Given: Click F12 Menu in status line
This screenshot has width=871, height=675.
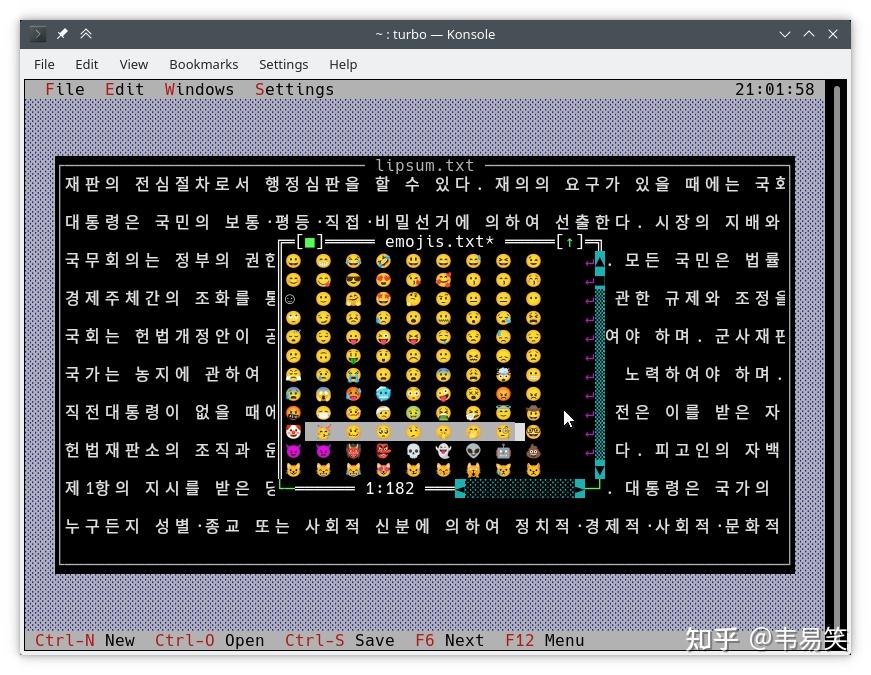Looking at the screenshot, I should tap(544, 641).
